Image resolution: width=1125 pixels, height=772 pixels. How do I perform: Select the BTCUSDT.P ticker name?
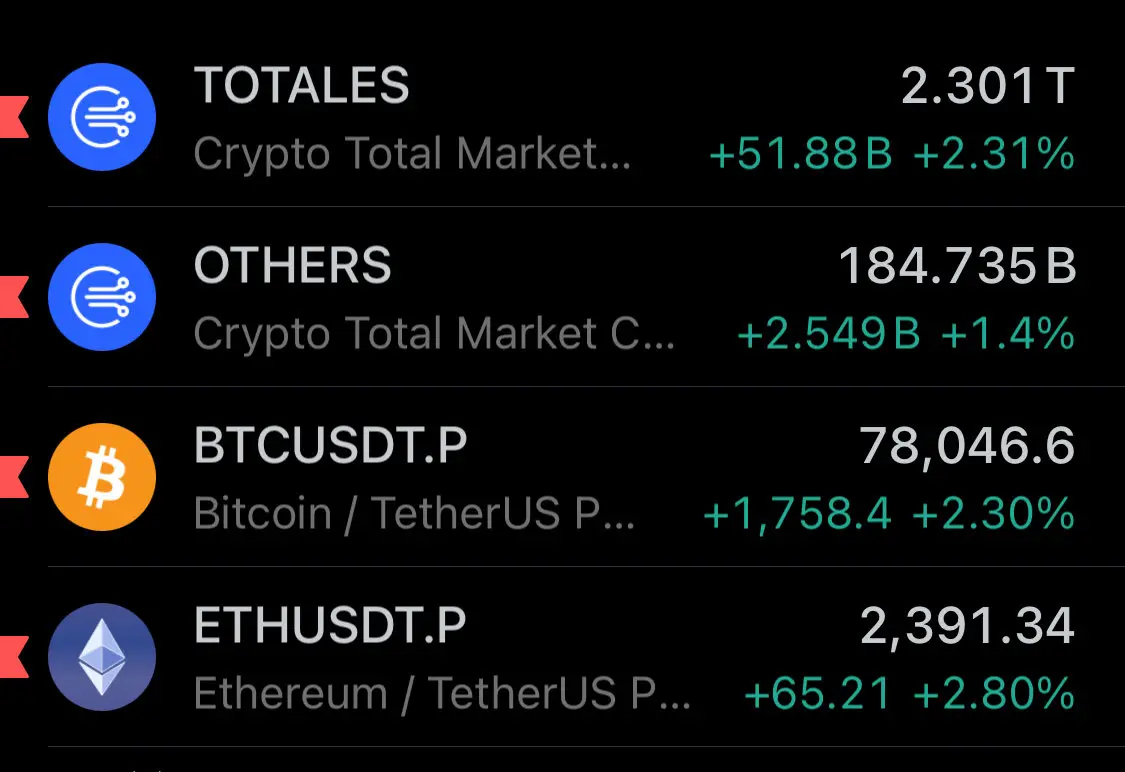click(x=330, y=446)
